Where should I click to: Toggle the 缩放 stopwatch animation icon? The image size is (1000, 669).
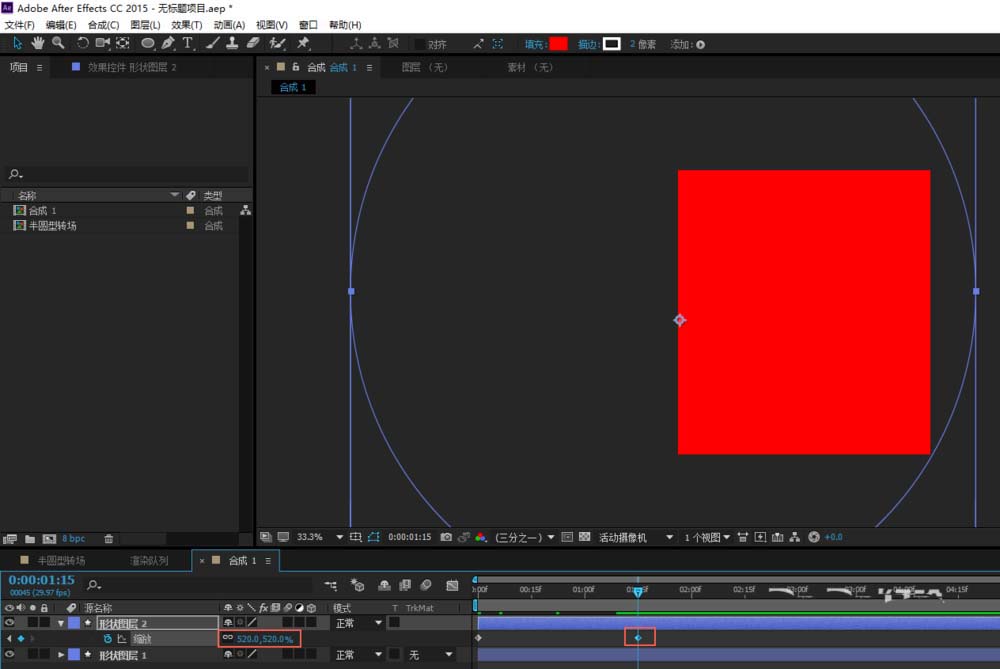107,638
